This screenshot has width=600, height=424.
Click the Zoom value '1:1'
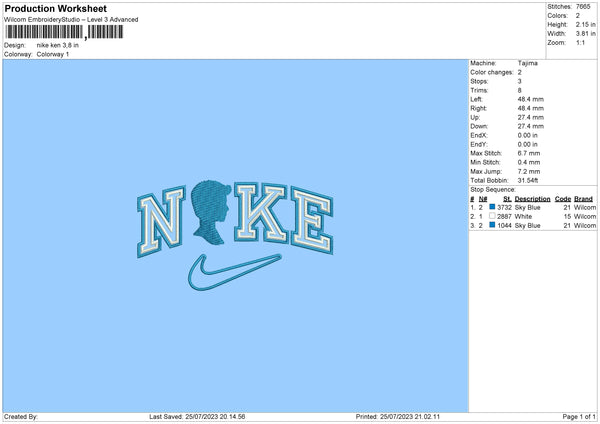580,43
